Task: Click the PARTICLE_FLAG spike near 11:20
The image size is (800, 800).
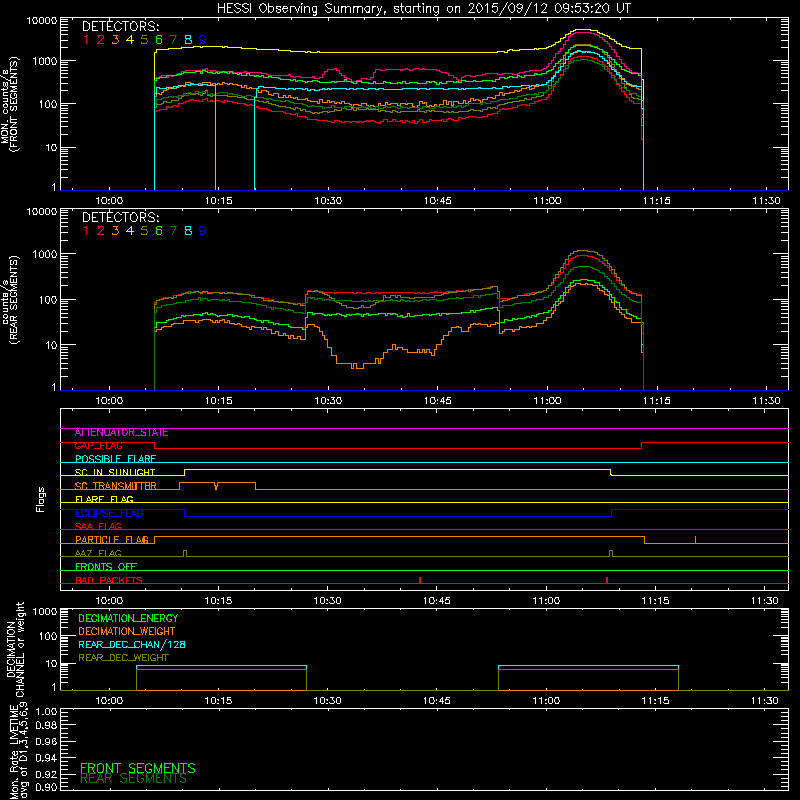Action: 695,540
